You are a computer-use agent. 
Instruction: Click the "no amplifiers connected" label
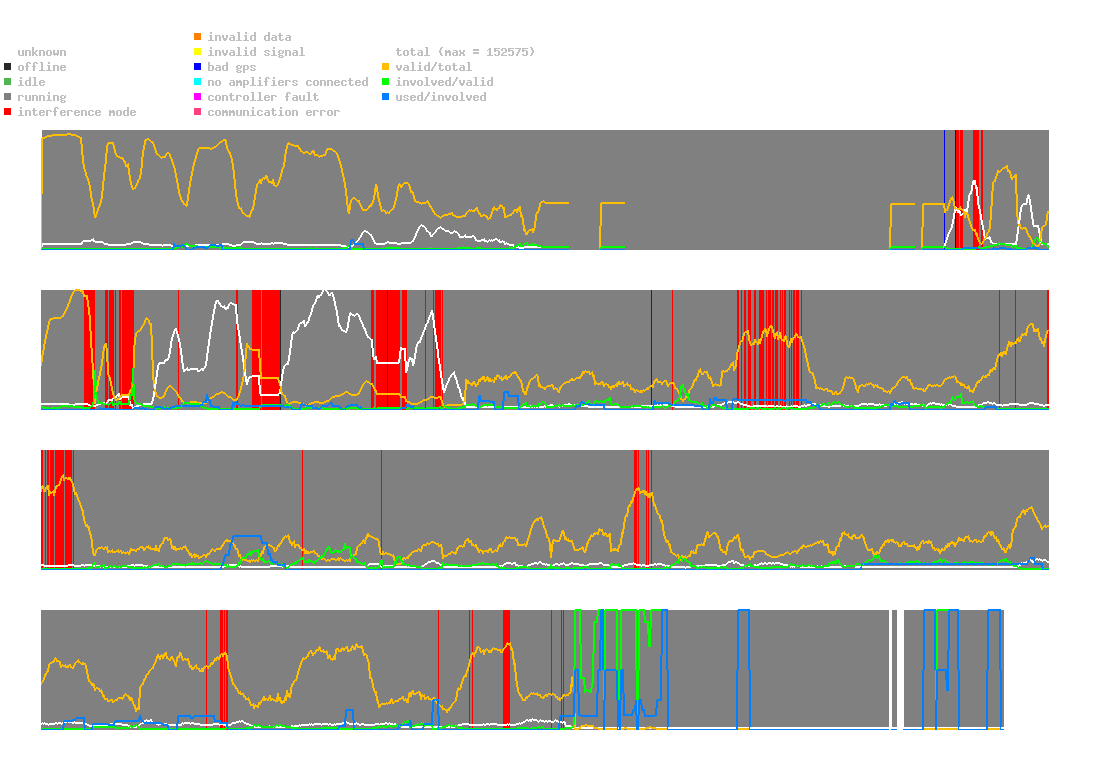point(288,82)
